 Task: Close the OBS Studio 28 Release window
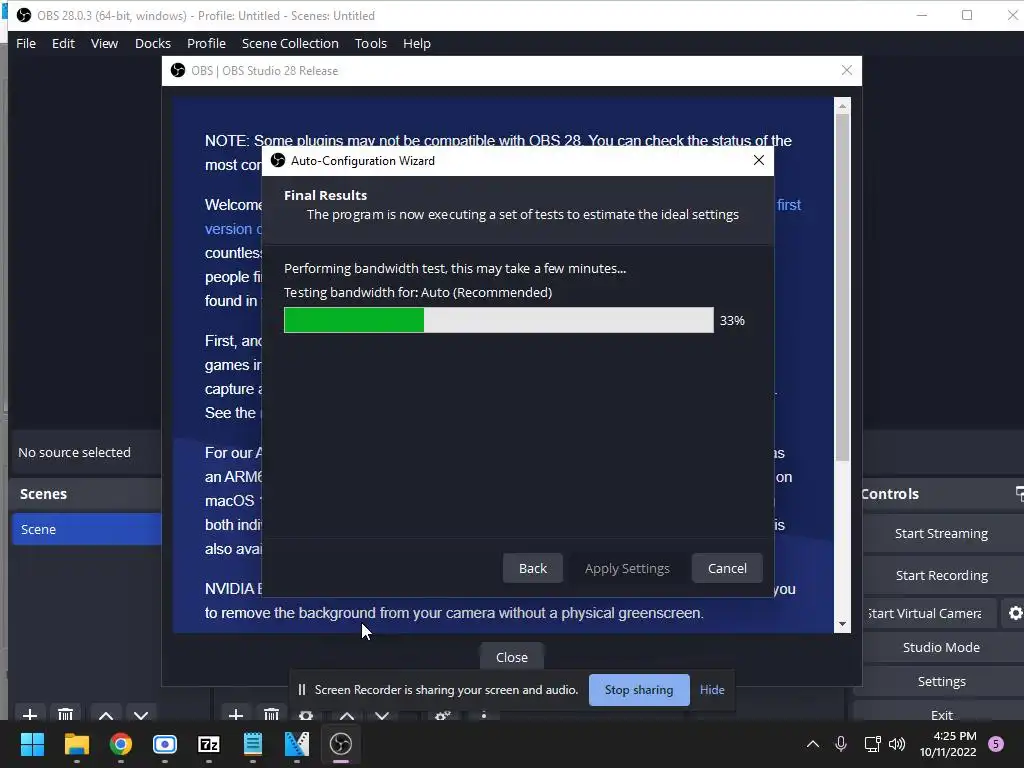[847, 71]
